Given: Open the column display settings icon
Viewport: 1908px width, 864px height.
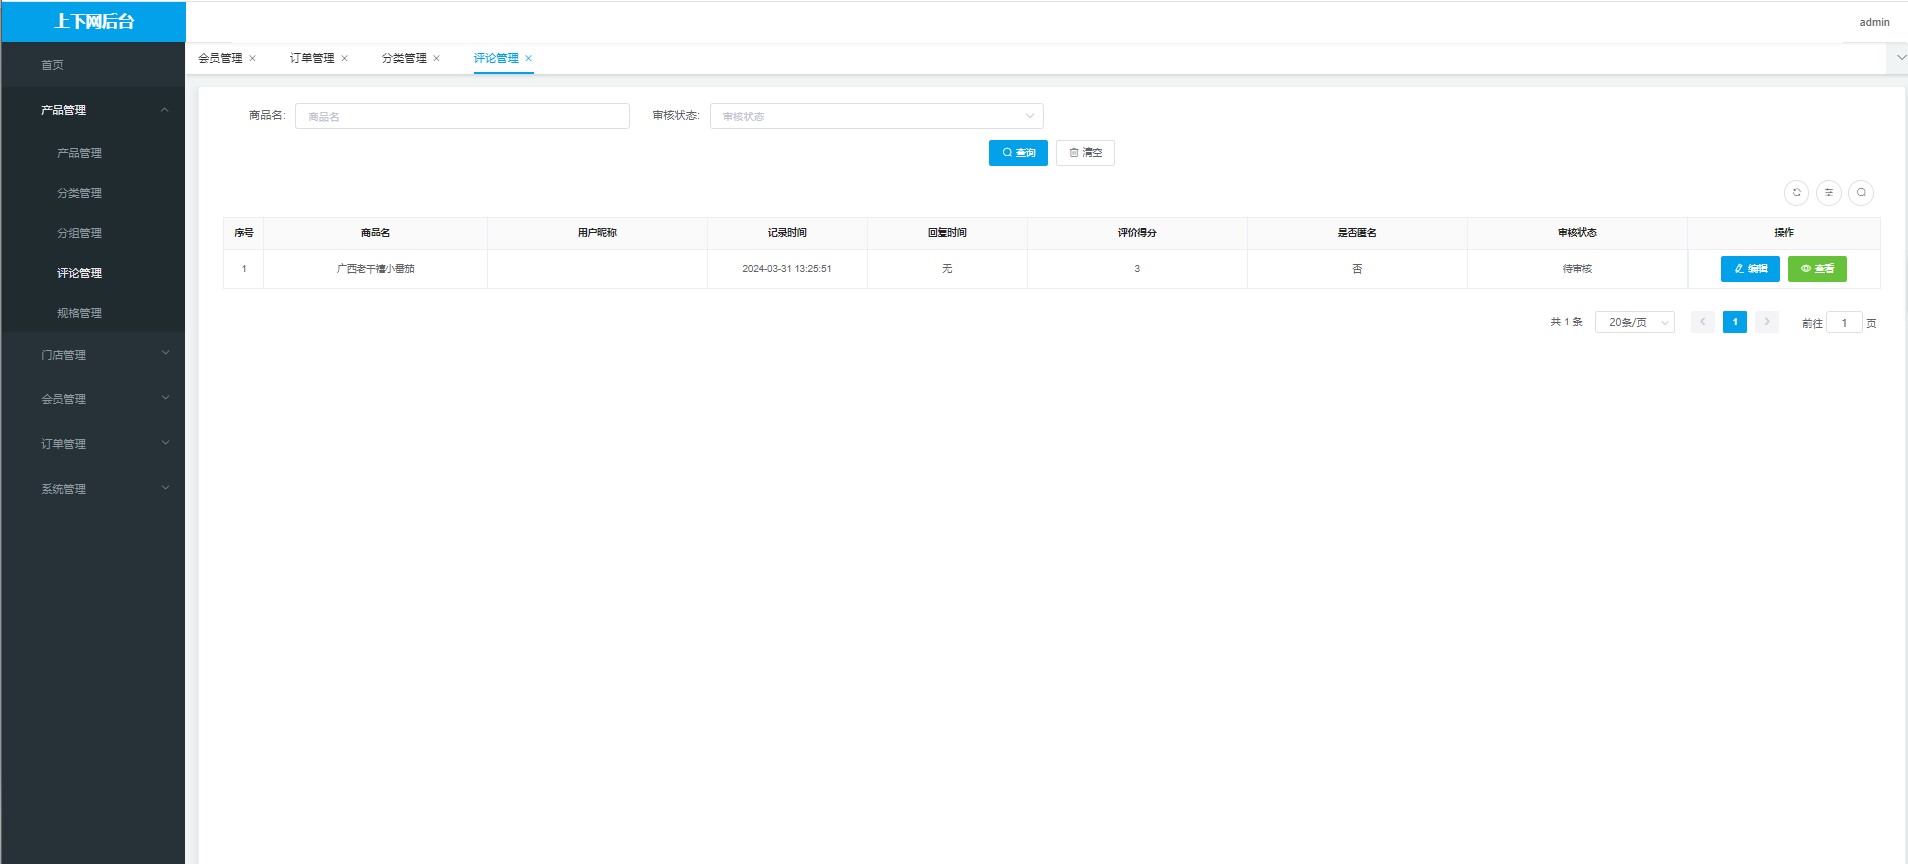Looking at the screenshot, I should click(x=1829, y=193).
